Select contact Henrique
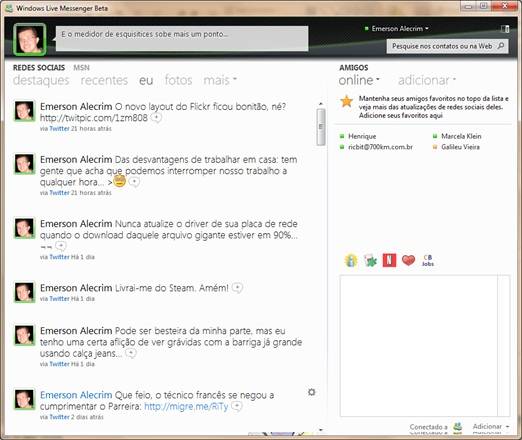The width and height of the screenshot is (522, 440). 362,136
